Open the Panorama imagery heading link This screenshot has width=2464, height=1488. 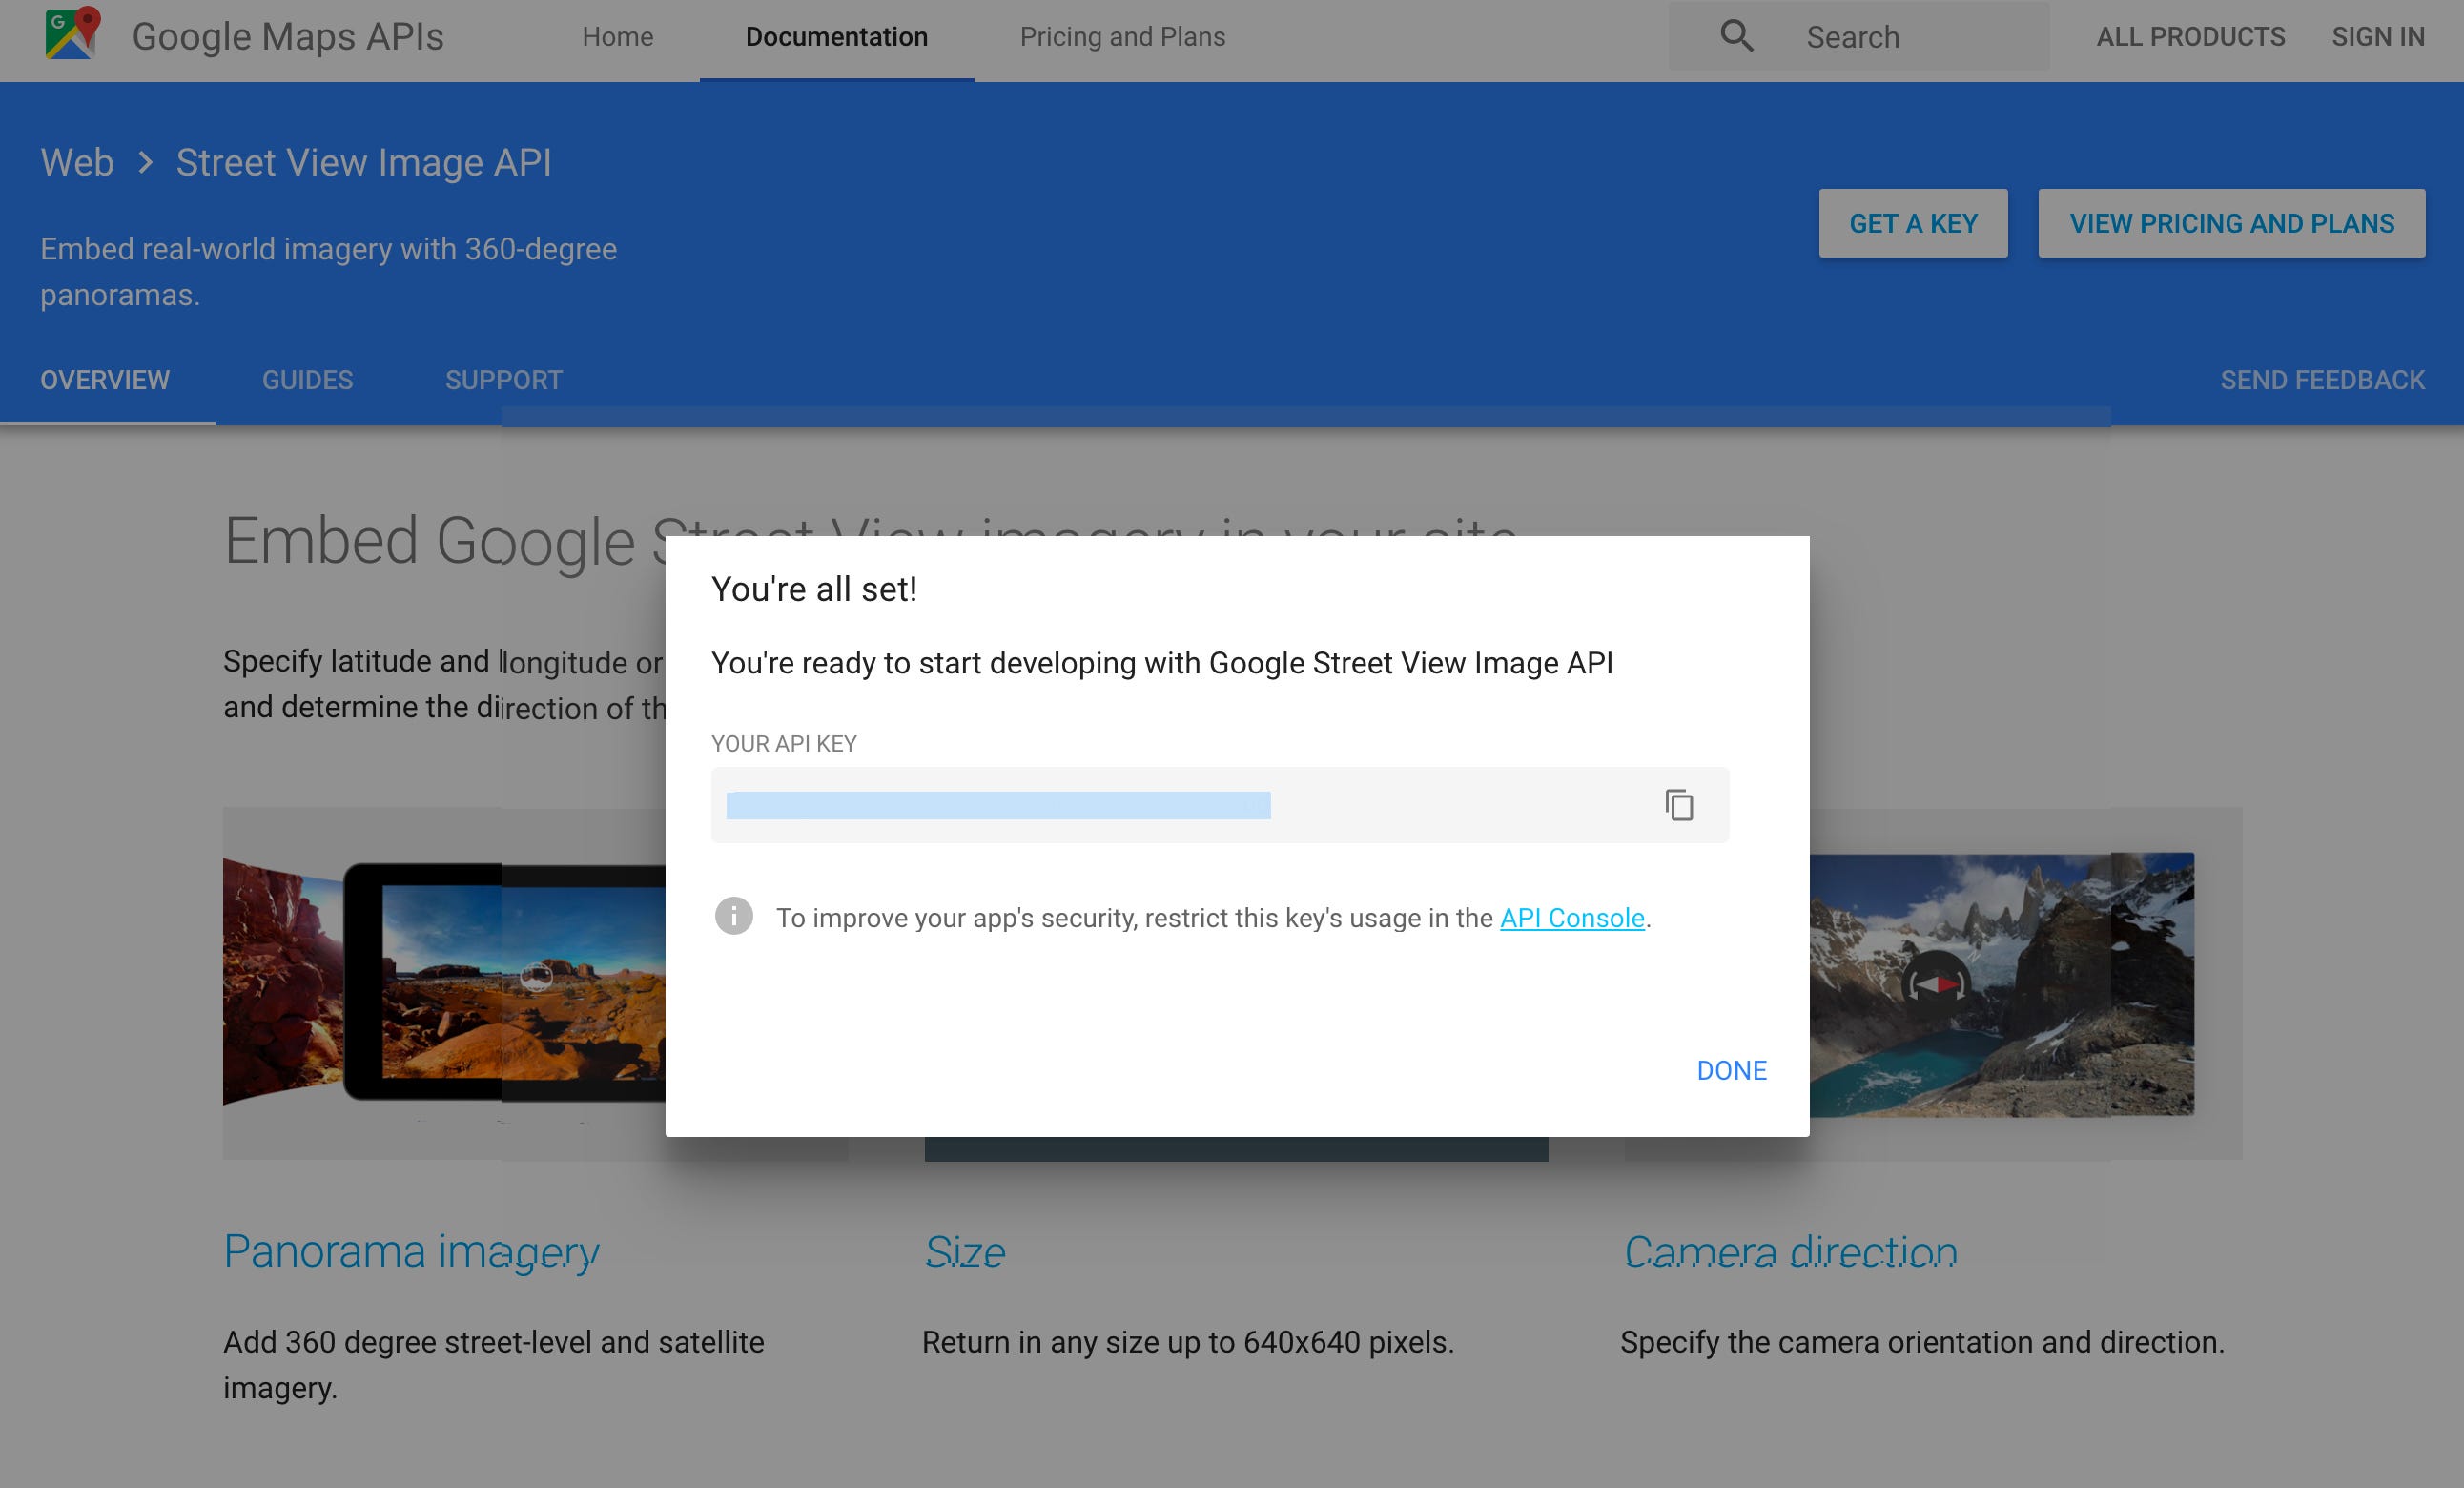point(411,1251)
